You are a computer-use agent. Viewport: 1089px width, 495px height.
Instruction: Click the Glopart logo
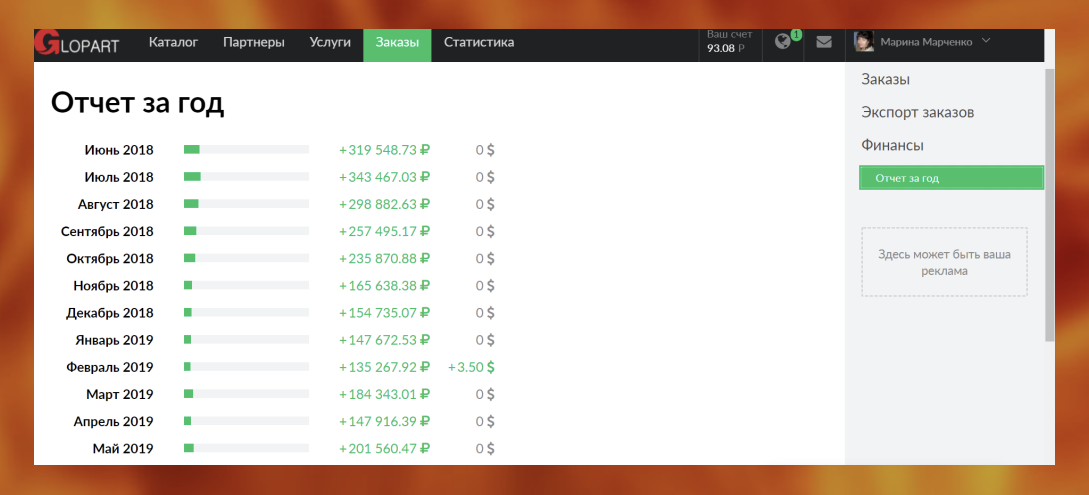pos(77,44)
